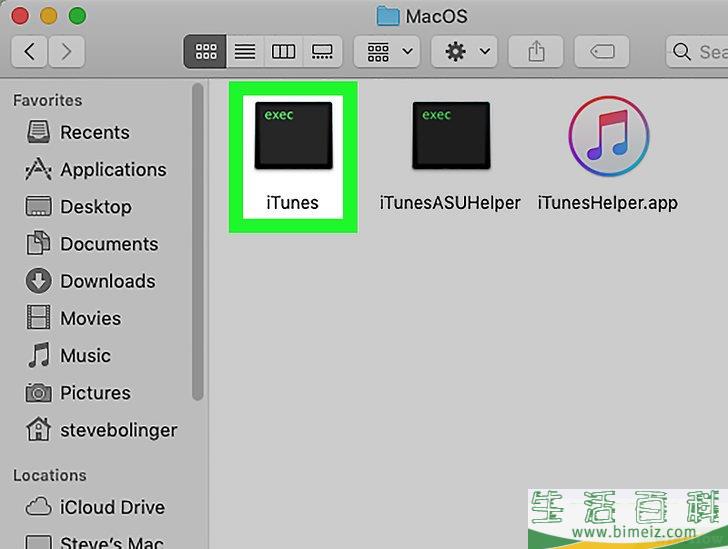728x549 pixels.
Task: Switch to list view
Action: (x=245, y=51)
